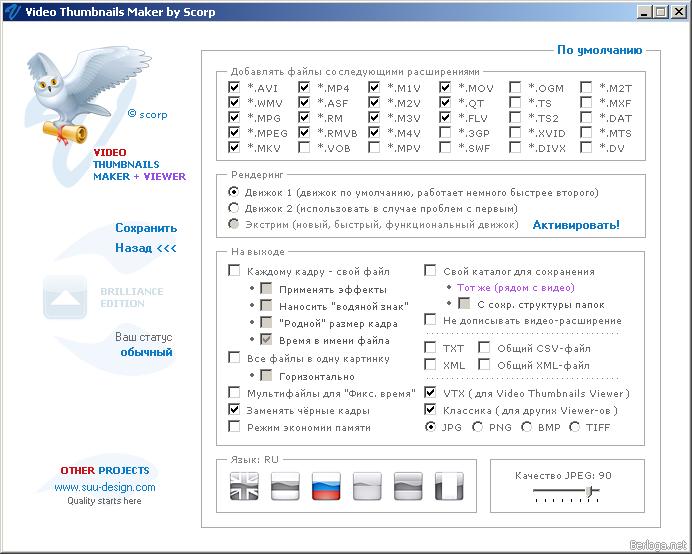Click the Тот же (рядом с видео) link
The height and width of the screenshot is (554, 692).
pos(515,288)
